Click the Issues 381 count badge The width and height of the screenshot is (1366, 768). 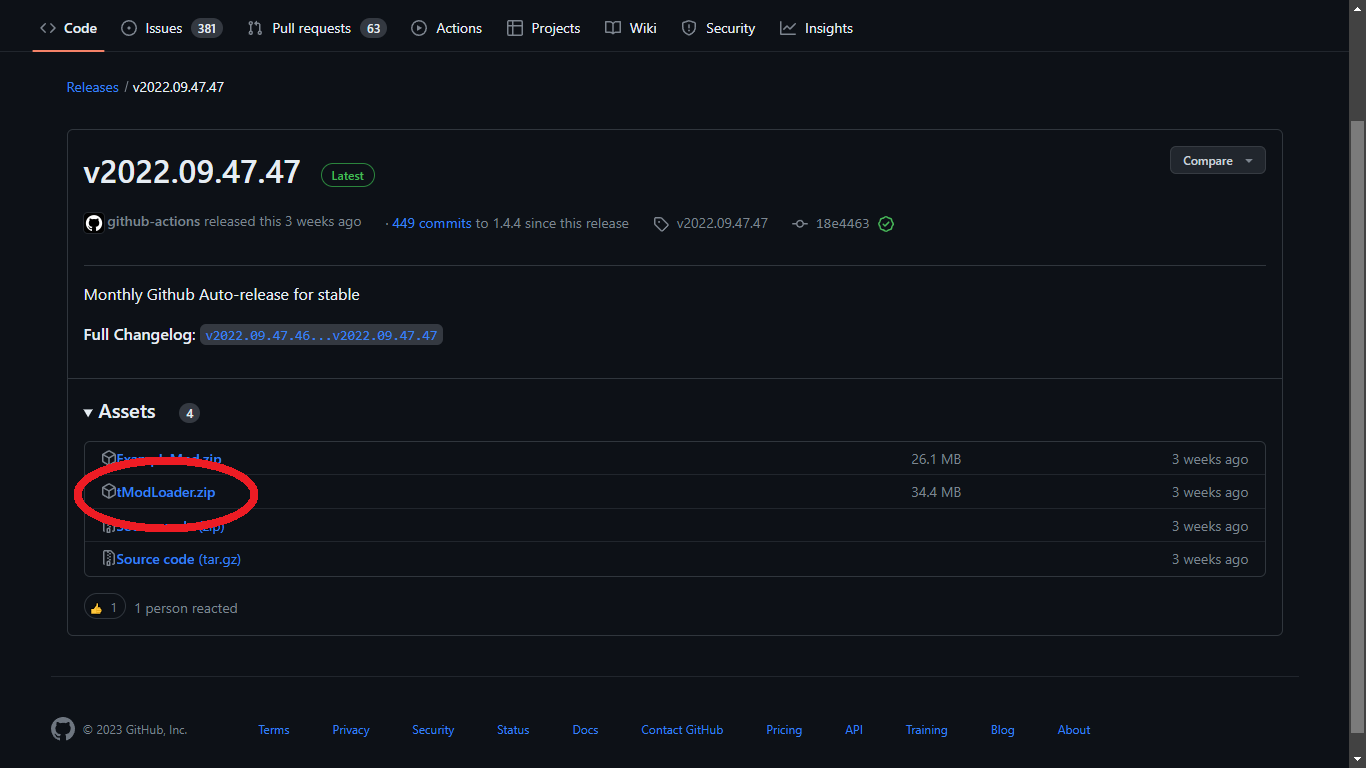coord(207,28)
